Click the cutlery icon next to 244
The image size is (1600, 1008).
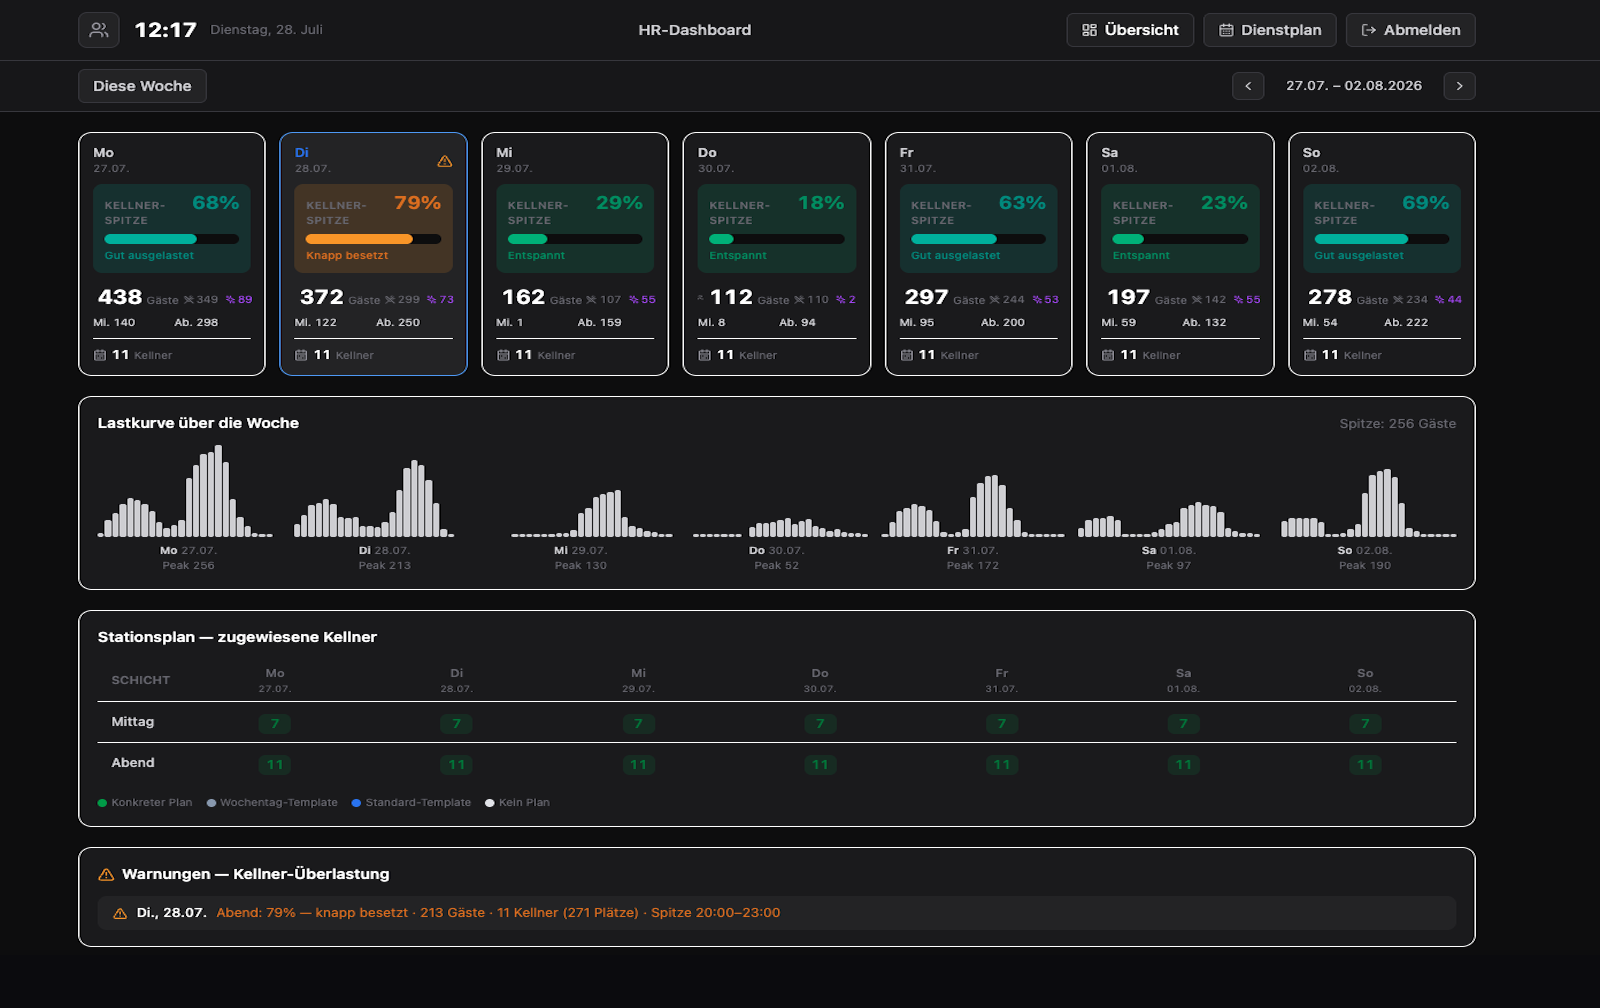click(x=995, y=300)
